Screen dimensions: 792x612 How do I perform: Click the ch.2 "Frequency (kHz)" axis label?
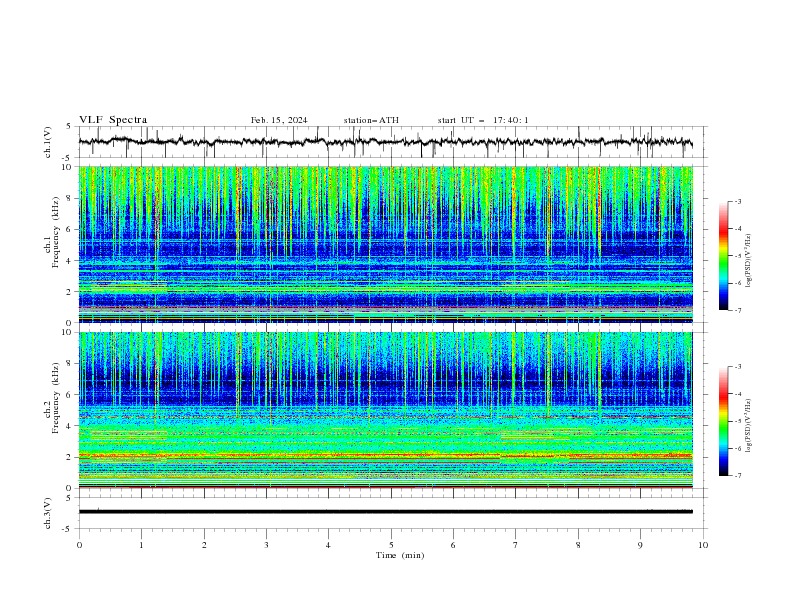pyautogui.click(x=56, y=397)
